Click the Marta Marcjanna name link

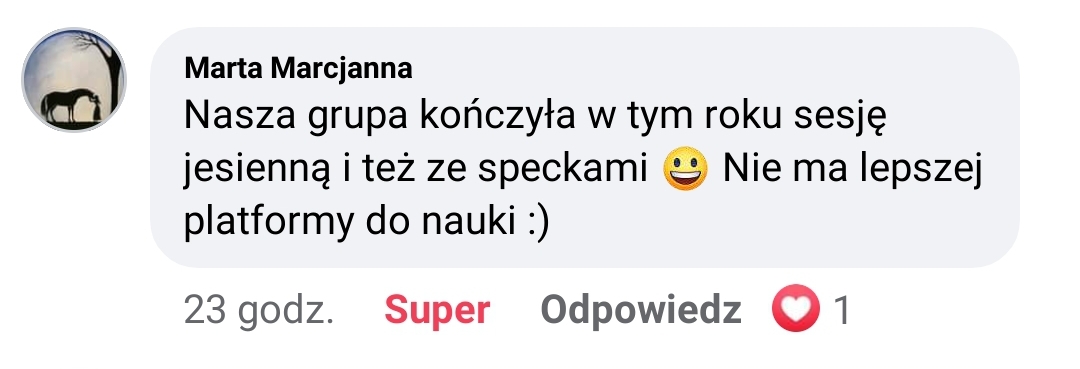(298, 69)
